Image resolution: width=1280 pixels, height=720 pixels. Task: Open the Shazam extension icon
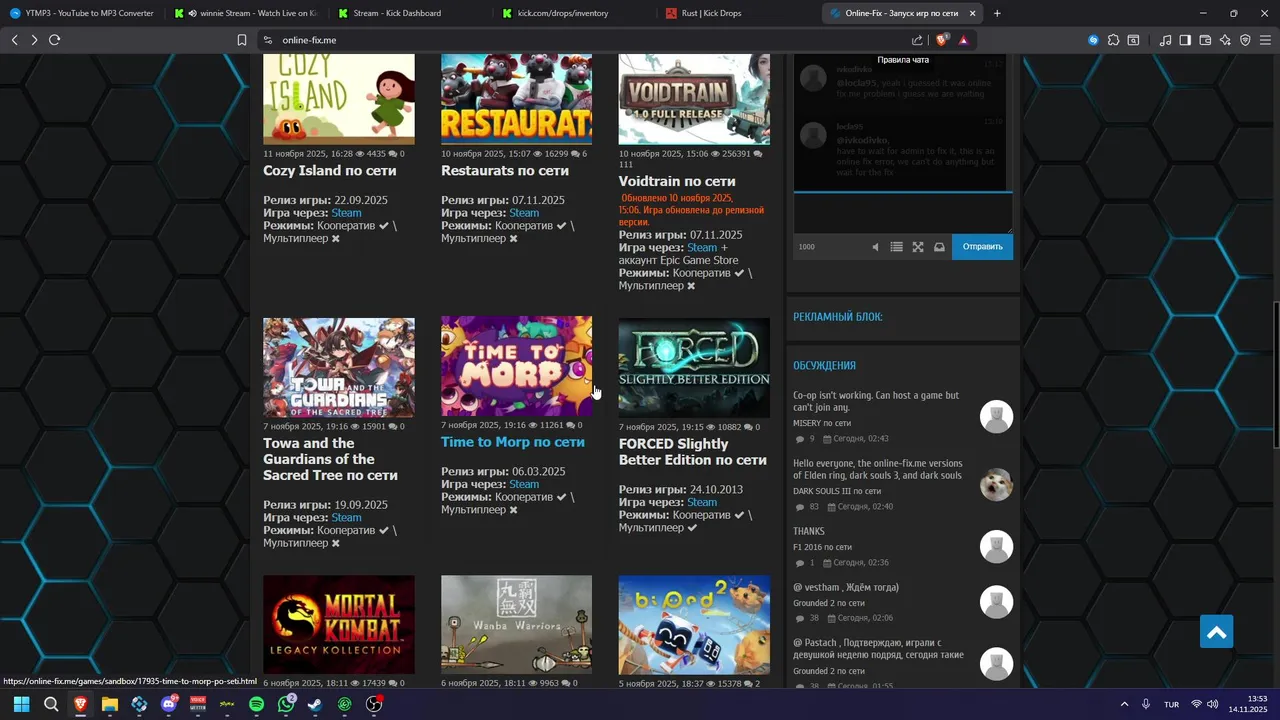[1093, 40]
